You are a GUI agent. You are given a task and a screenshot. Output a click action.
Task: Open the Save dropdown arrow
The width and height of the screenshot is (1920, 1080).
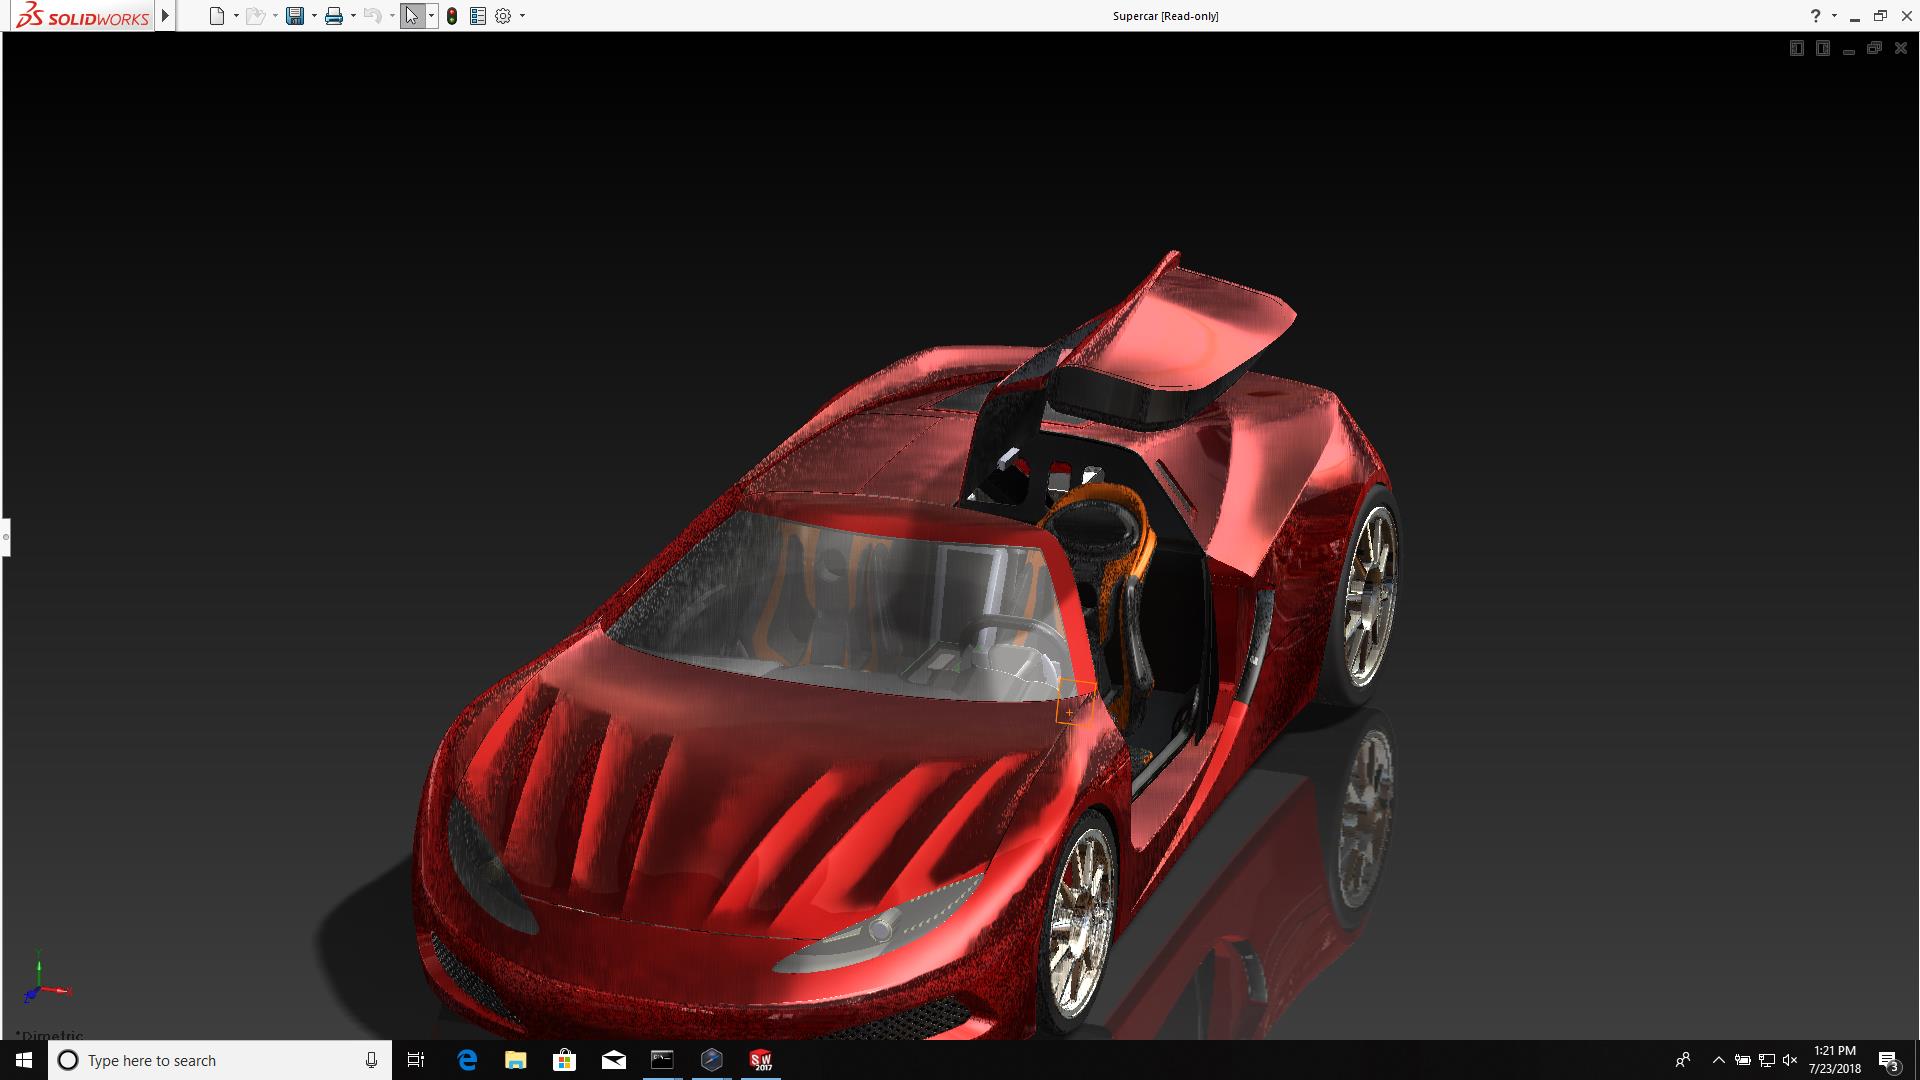coord(314,16)
